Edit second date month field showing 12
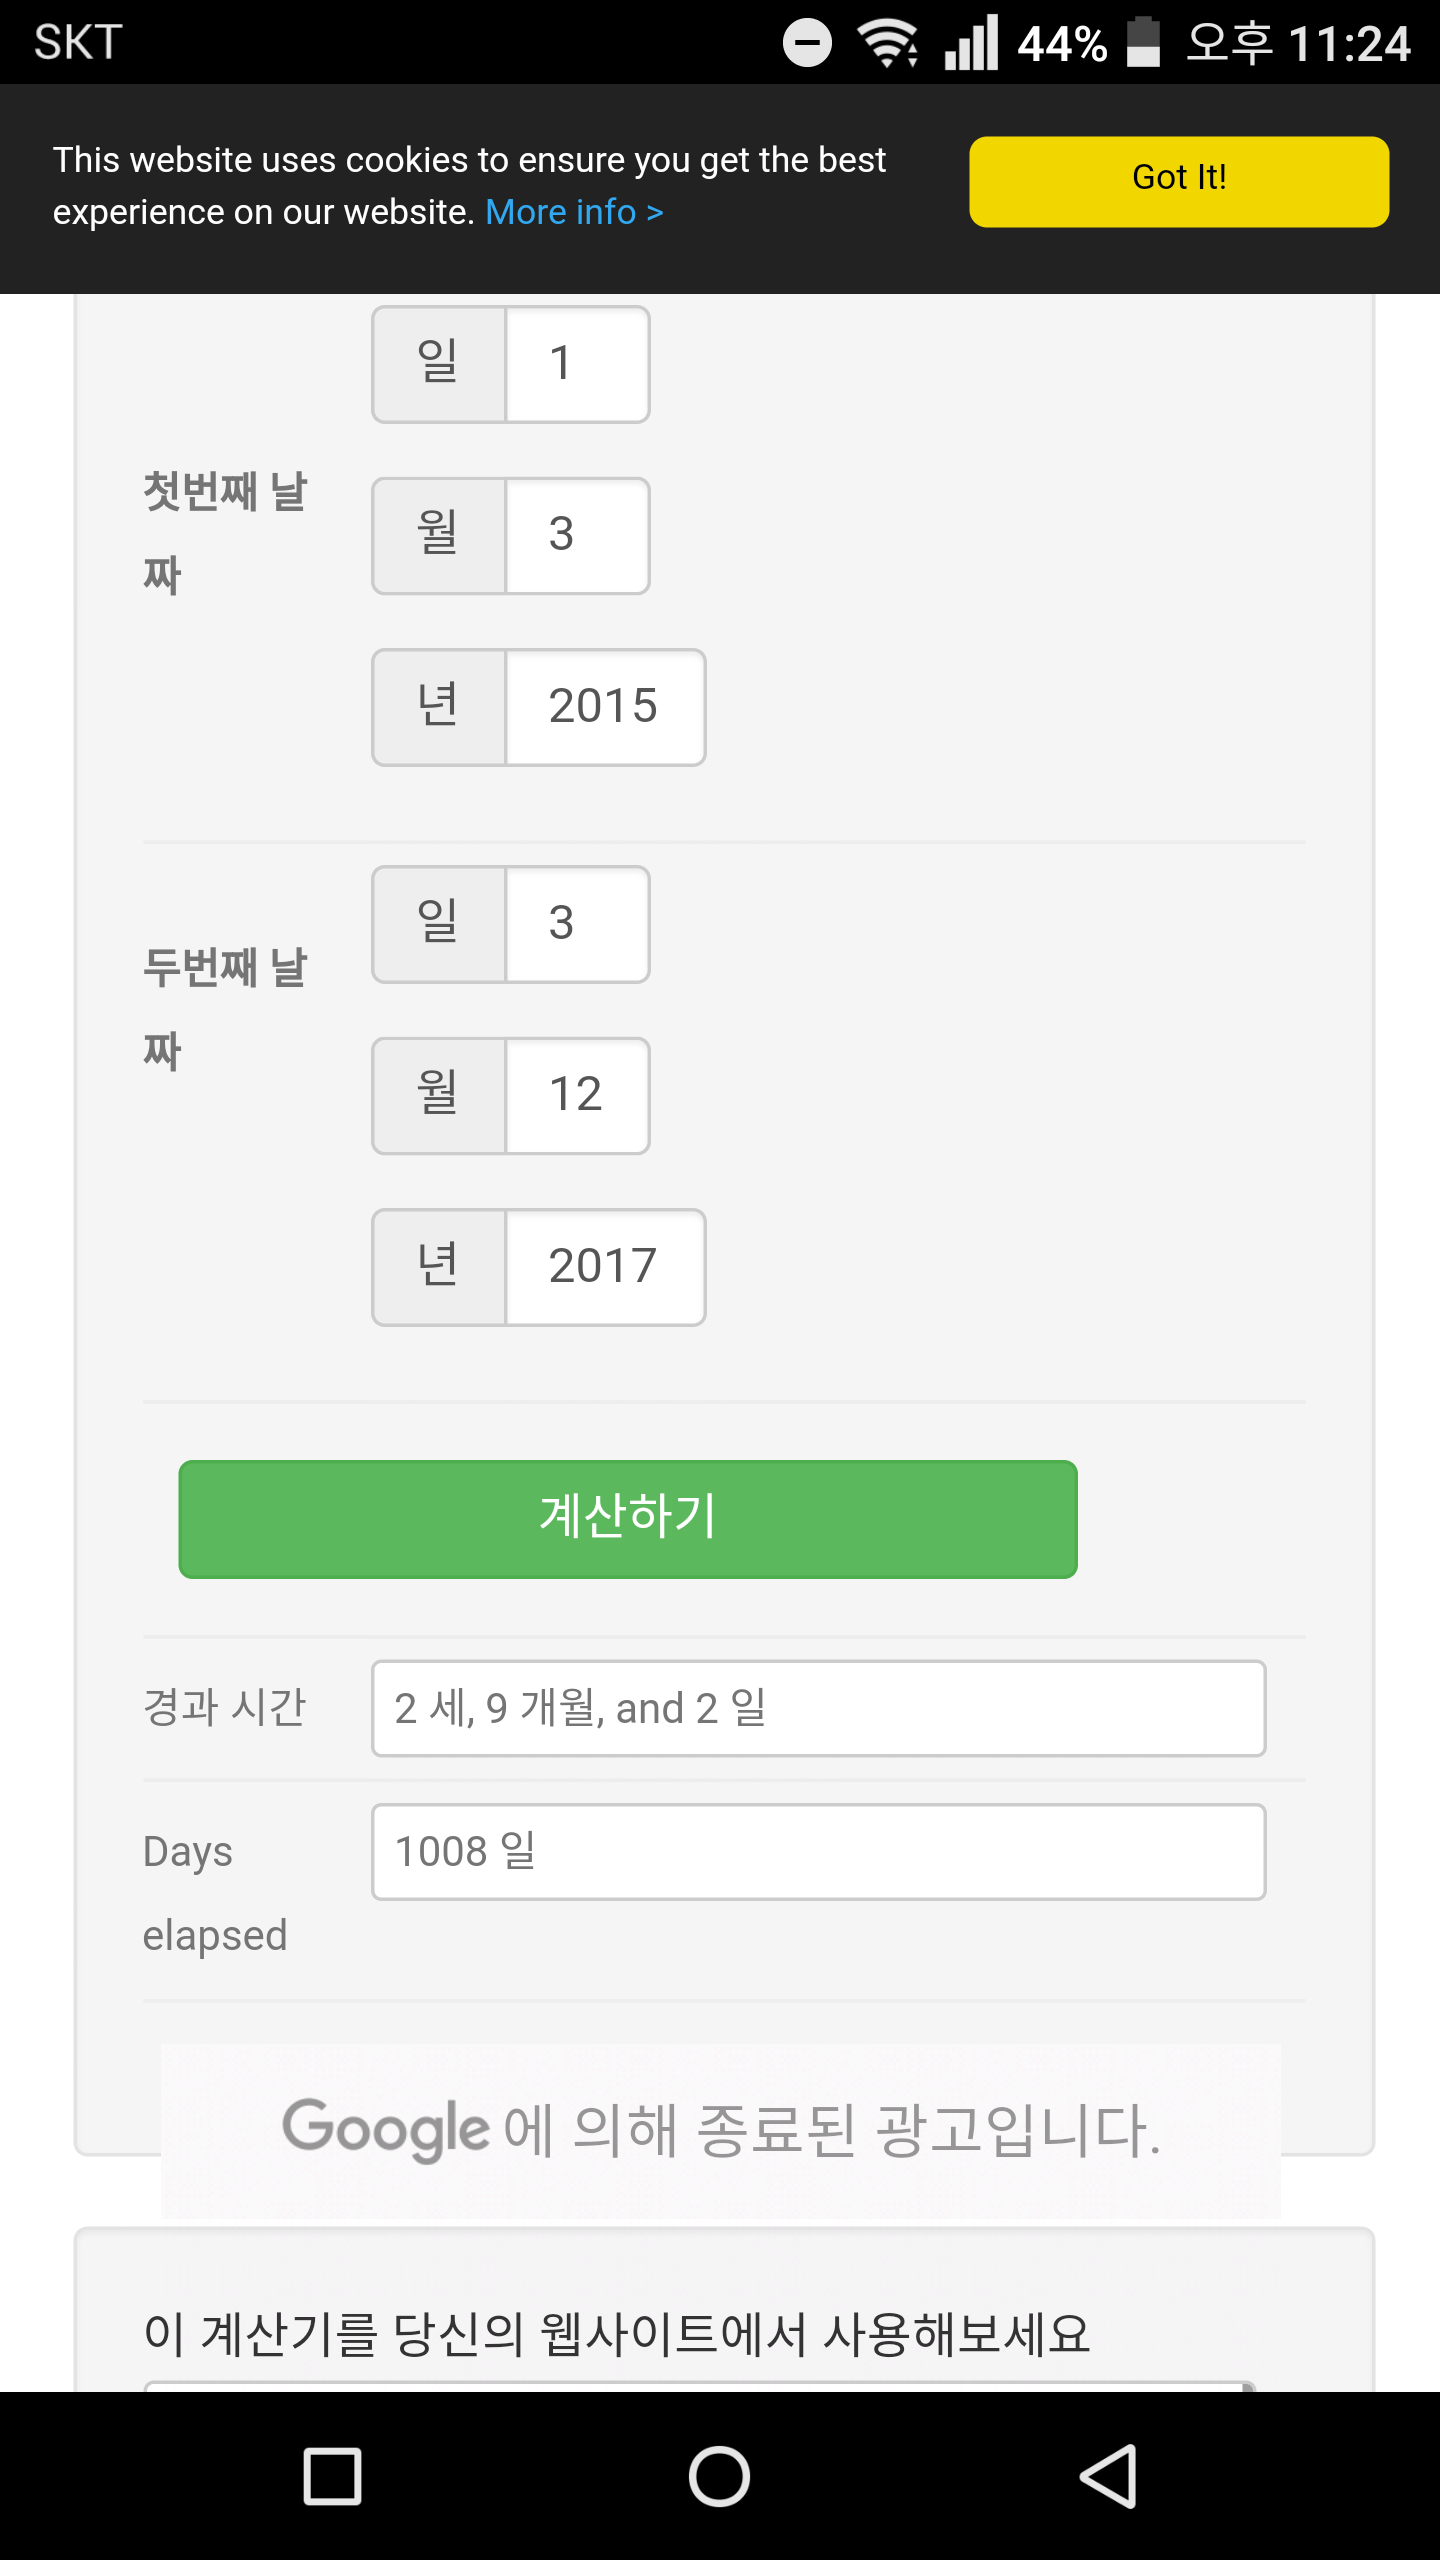The width and height of the screenshot is (1440, 2560). (577, 1095)
